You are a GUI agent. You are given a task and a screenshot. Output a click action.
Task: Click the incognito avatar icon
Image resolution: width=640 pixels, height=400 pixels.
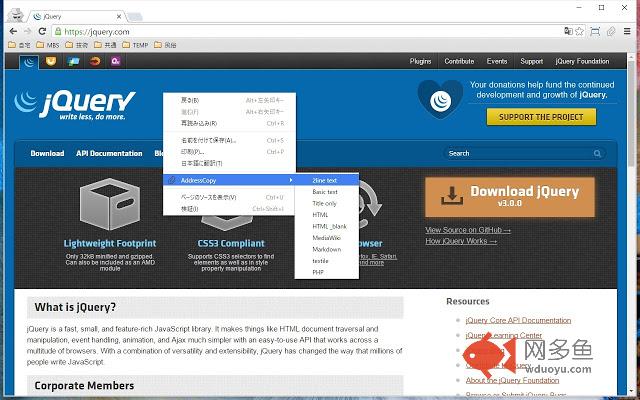[x=16, y=16]
